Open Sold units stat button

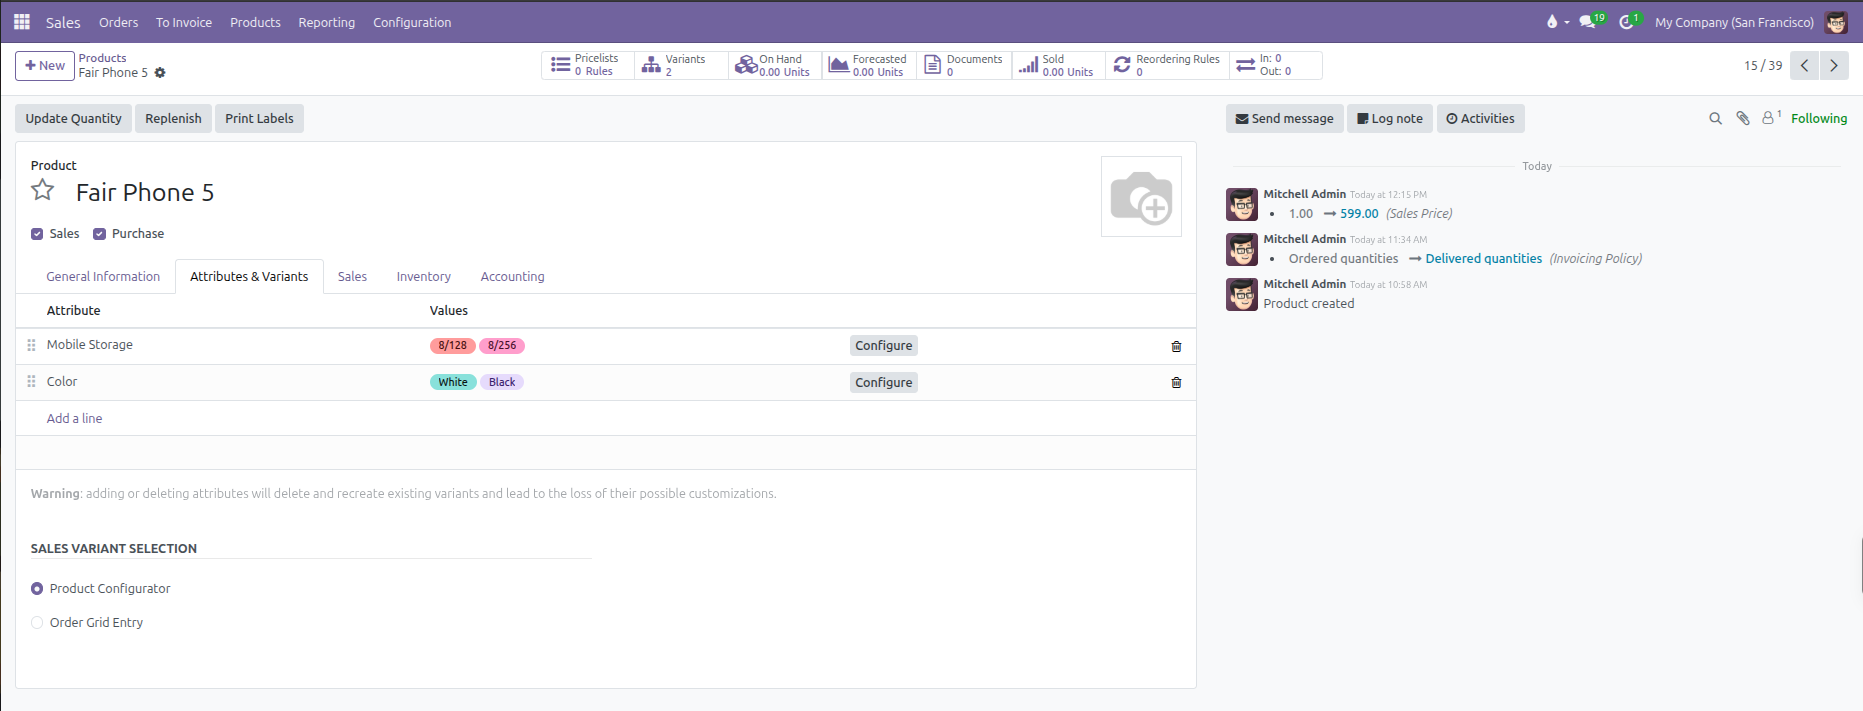[x=1058, y=65]
